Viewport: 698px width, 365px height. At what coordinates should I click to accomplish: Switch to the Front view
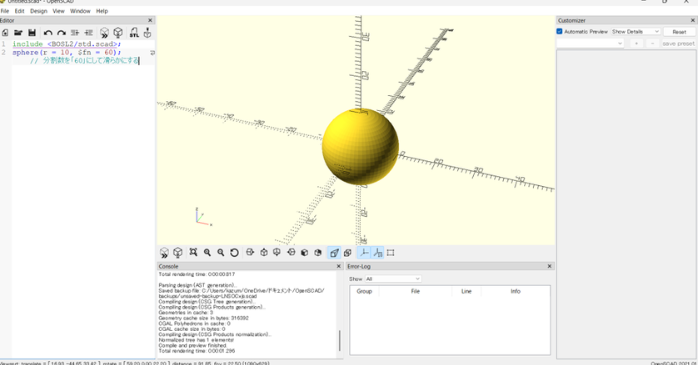coord(304,252)
